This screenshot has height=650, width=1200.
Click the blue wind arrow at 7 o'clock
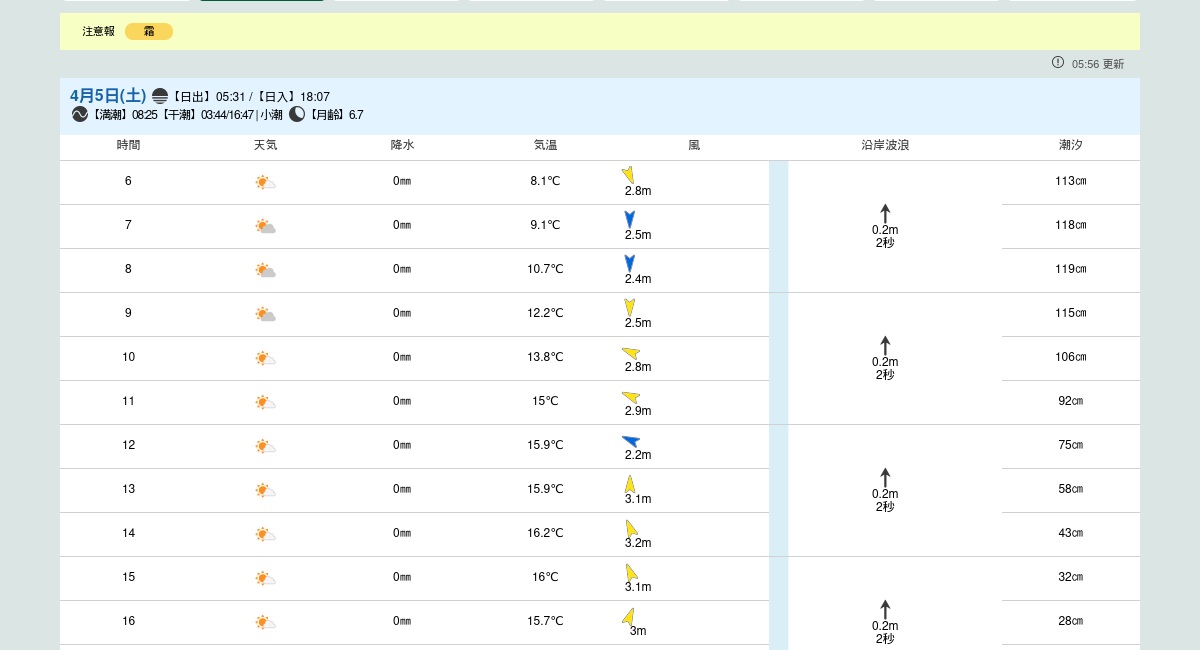point(629,219)
